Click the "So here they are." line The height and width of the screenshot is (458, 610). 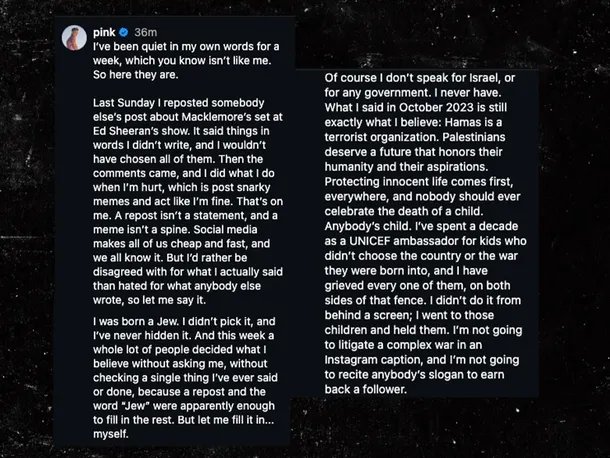tap(135, 74)
